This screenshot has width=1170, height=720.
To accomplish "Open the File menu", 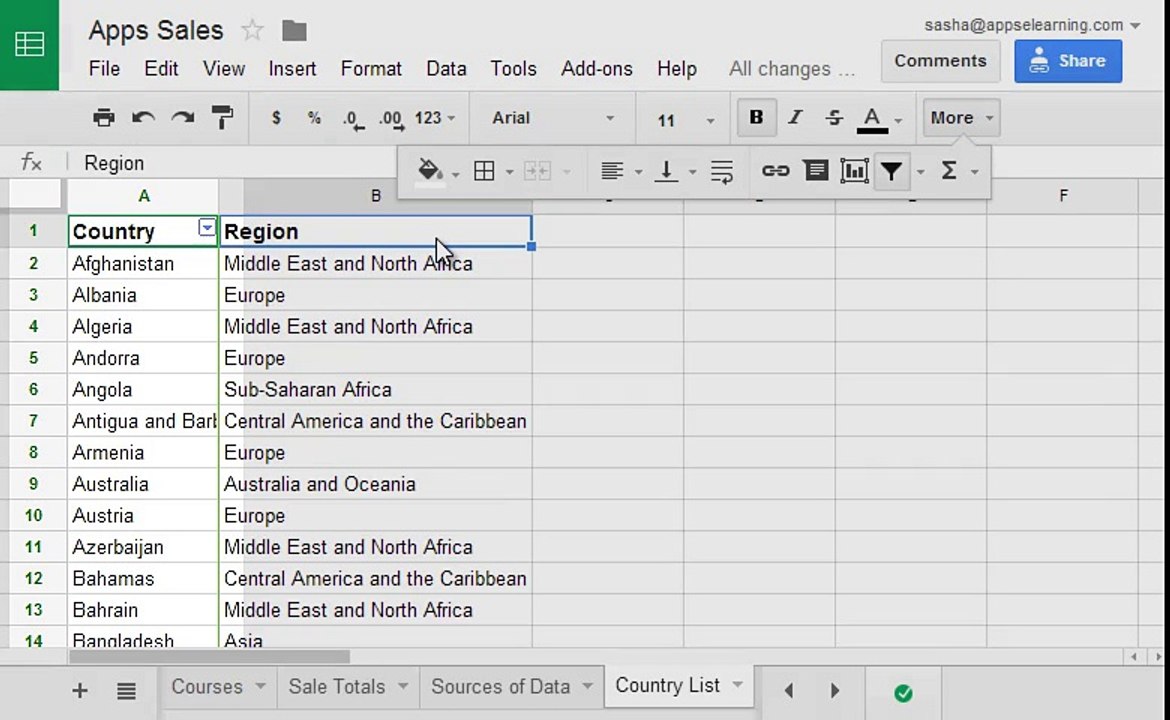I will [x=104, y=69].
